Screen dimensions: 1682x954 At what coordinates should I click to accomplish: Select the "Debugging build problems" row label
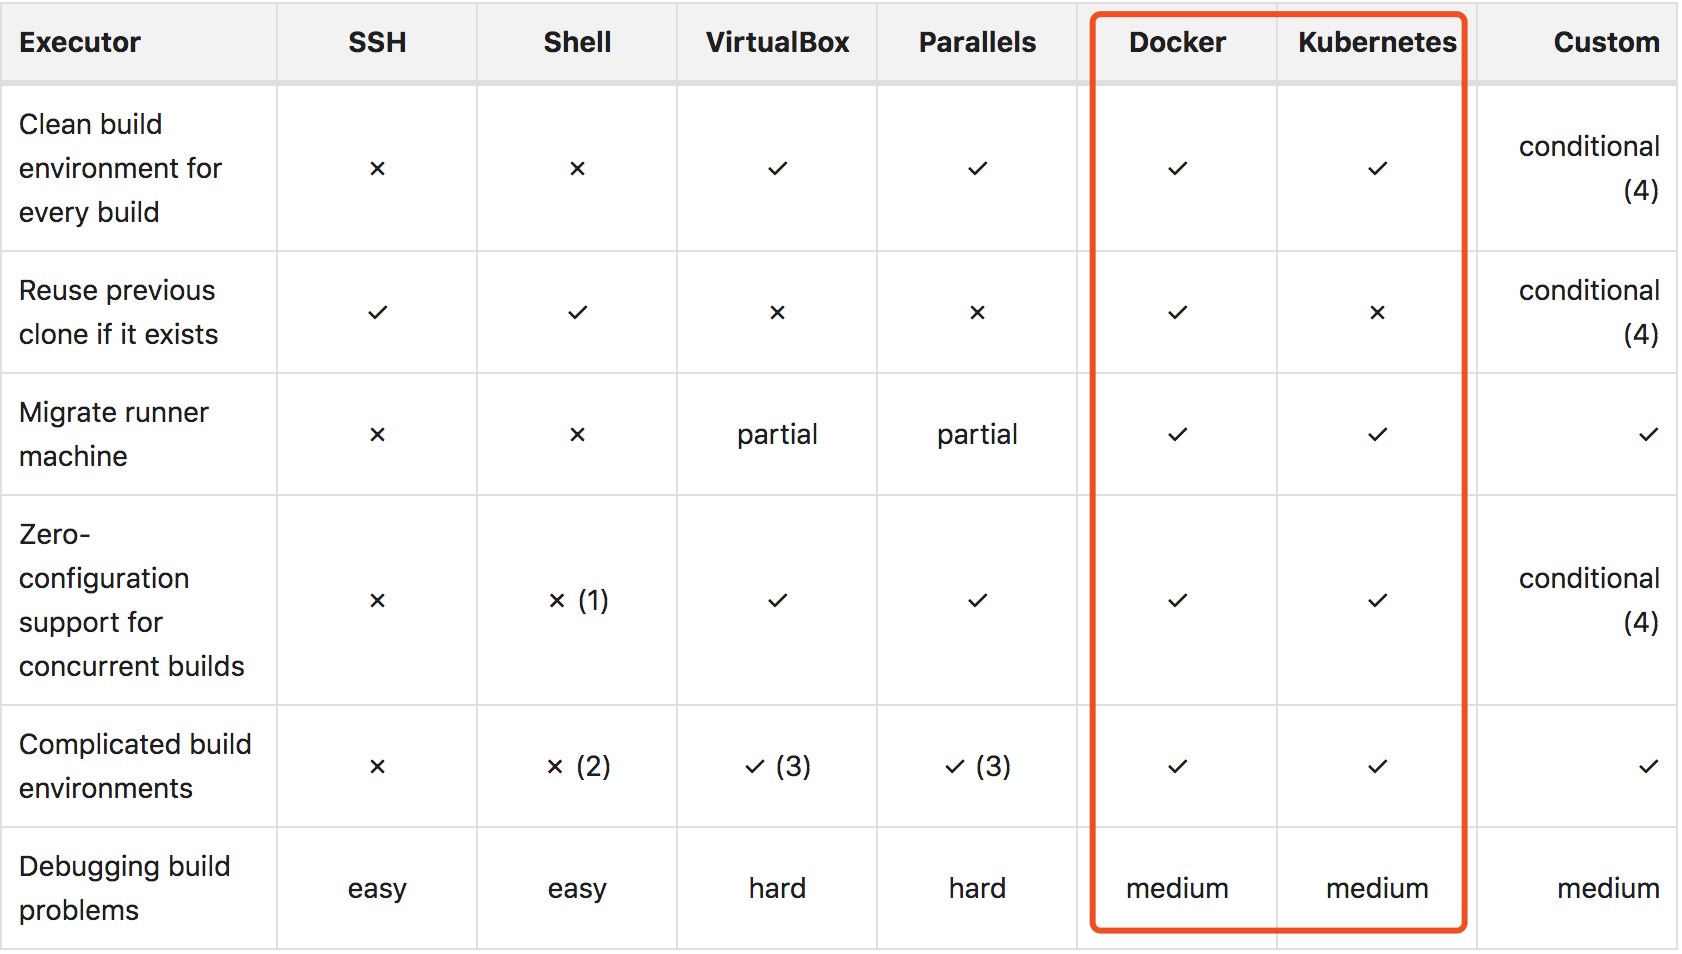click(124, 888)
